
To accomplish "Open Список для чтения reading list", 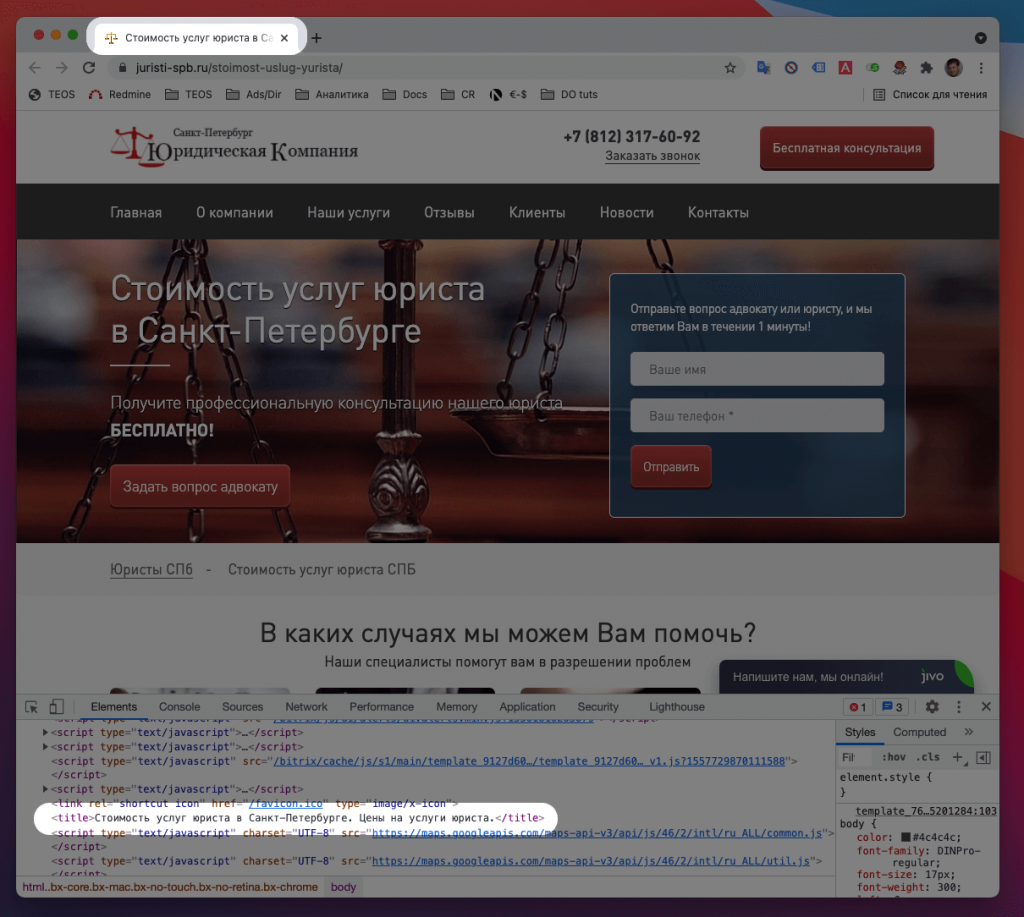I will pyautogui.click(x=930, y=95).
